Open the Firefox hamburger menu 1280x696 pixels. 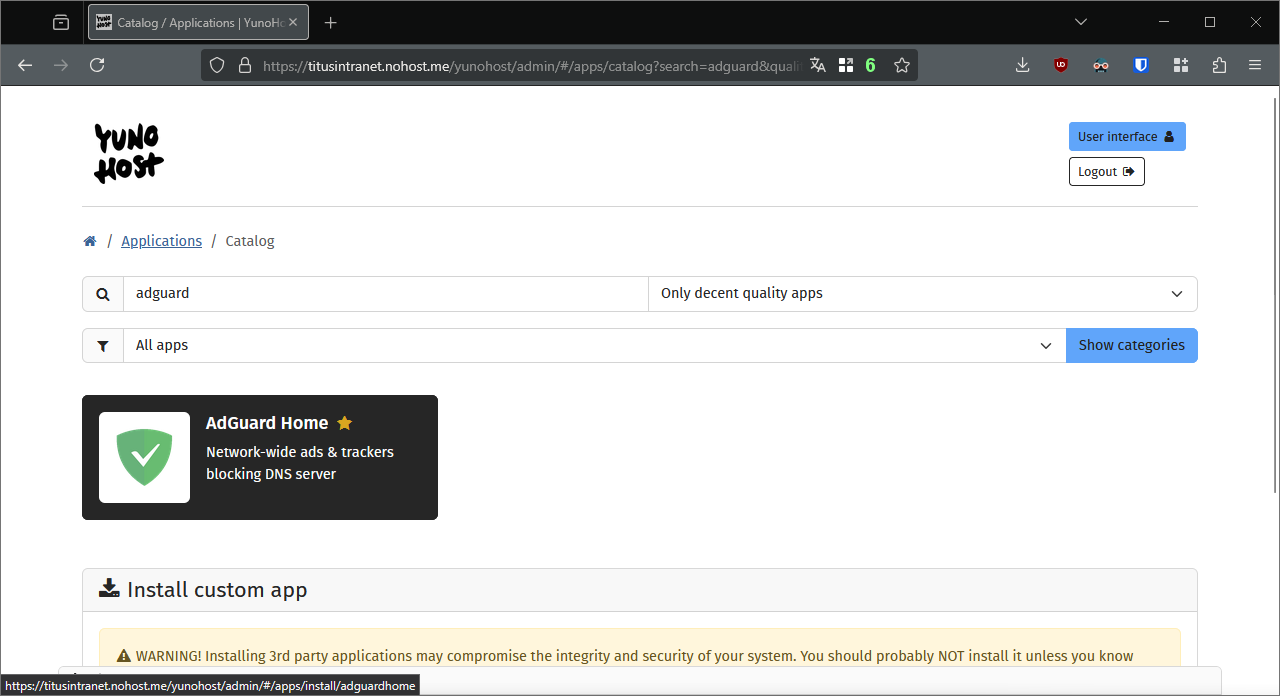pyautogui.click(x=1255, y=65)
